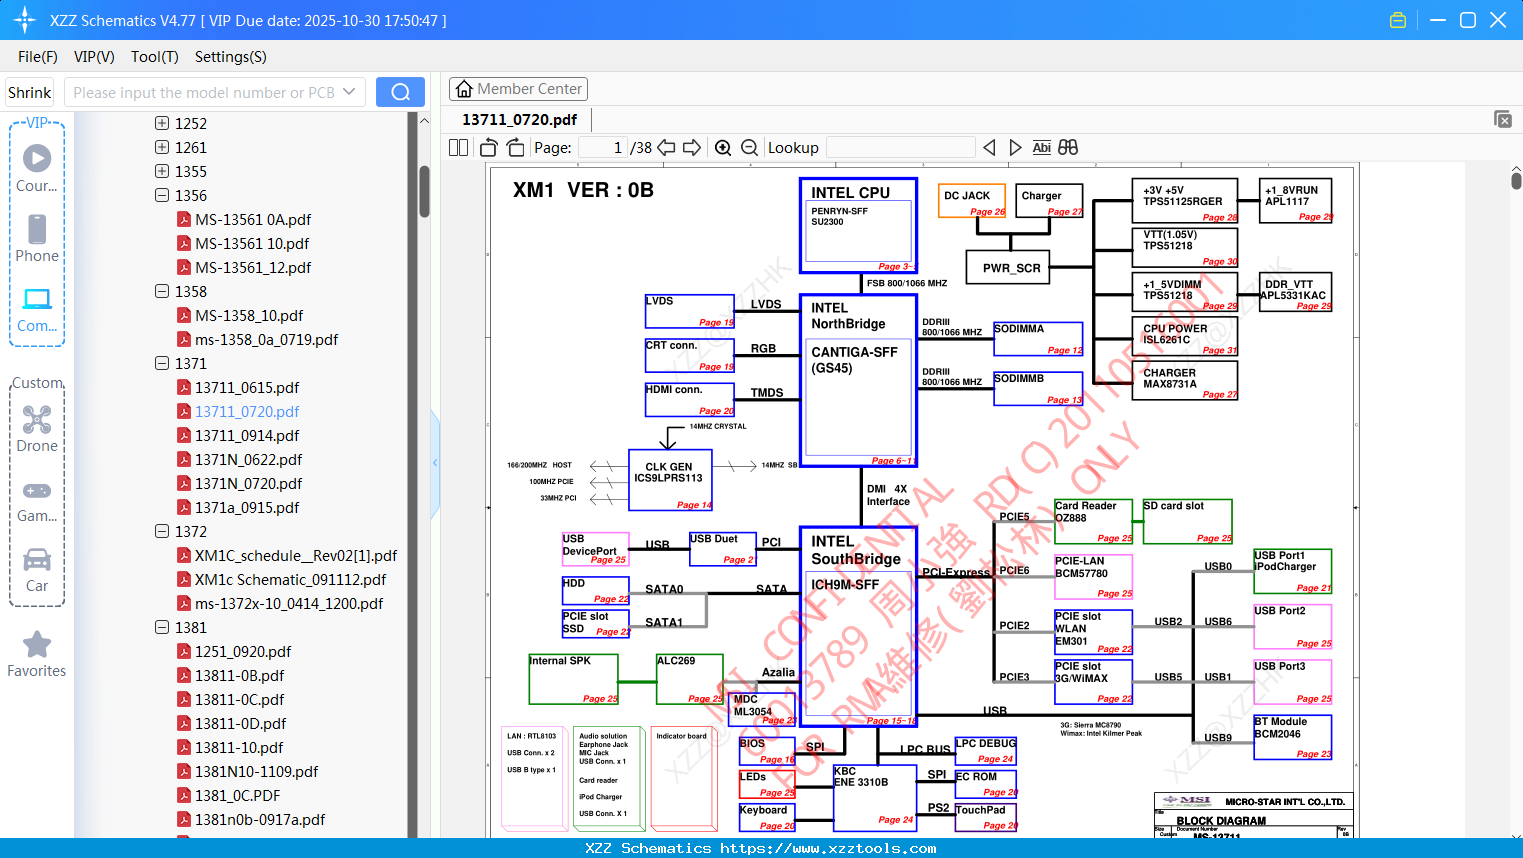Collapse the 1381 folder
Viewport: 1523px width, 858px height.
click(162, 628)
